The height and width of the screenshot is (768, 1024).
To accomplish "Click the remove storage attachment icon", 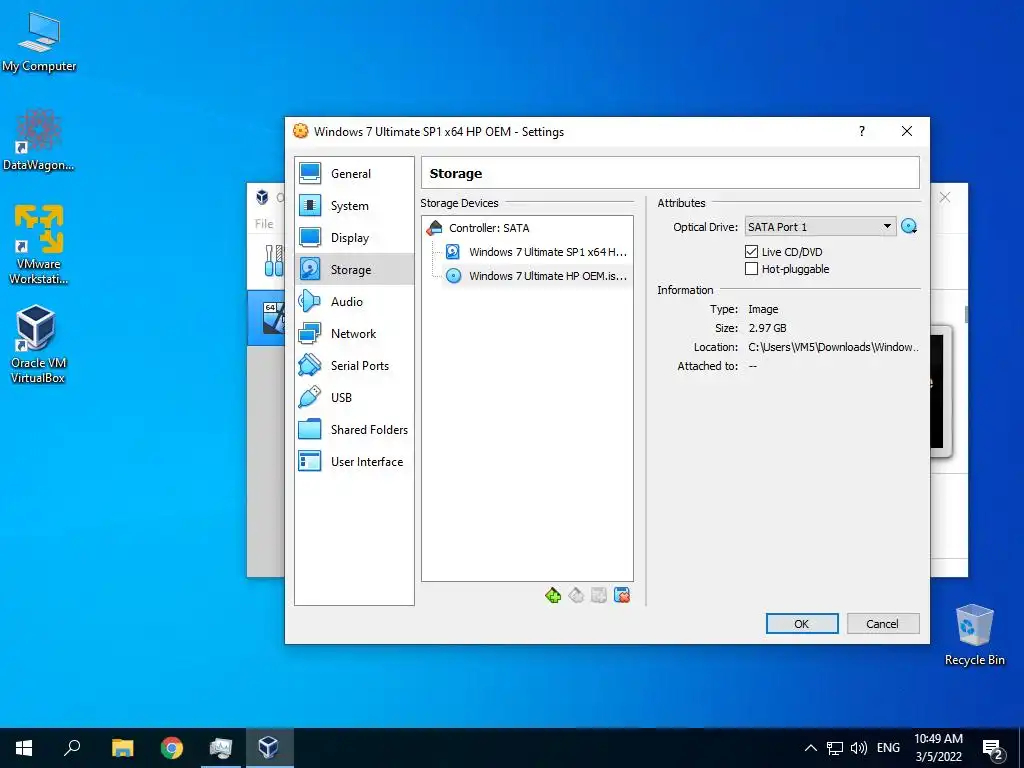I will (622, 595).
